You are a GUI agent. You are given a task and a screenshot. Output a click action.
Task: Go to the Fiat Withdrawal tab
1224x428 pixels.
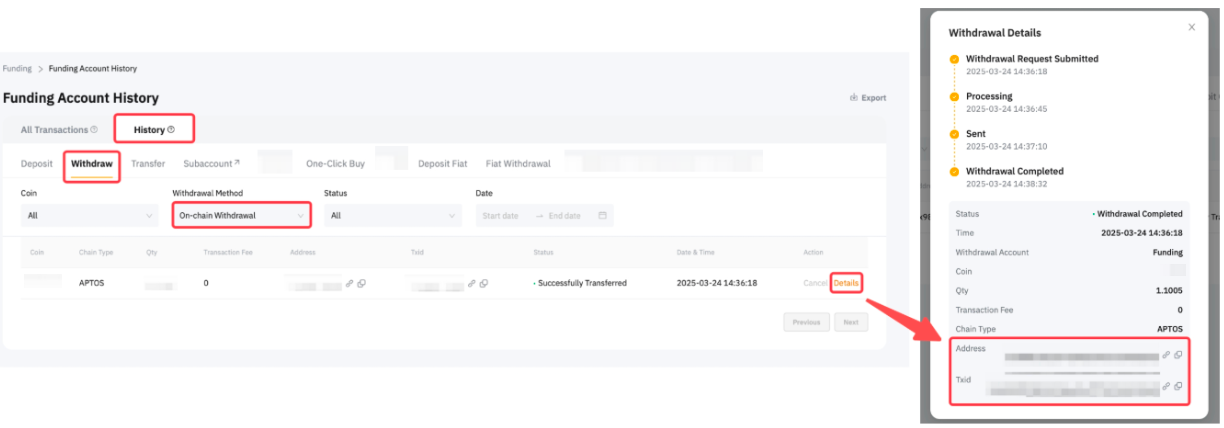(518, 163)
